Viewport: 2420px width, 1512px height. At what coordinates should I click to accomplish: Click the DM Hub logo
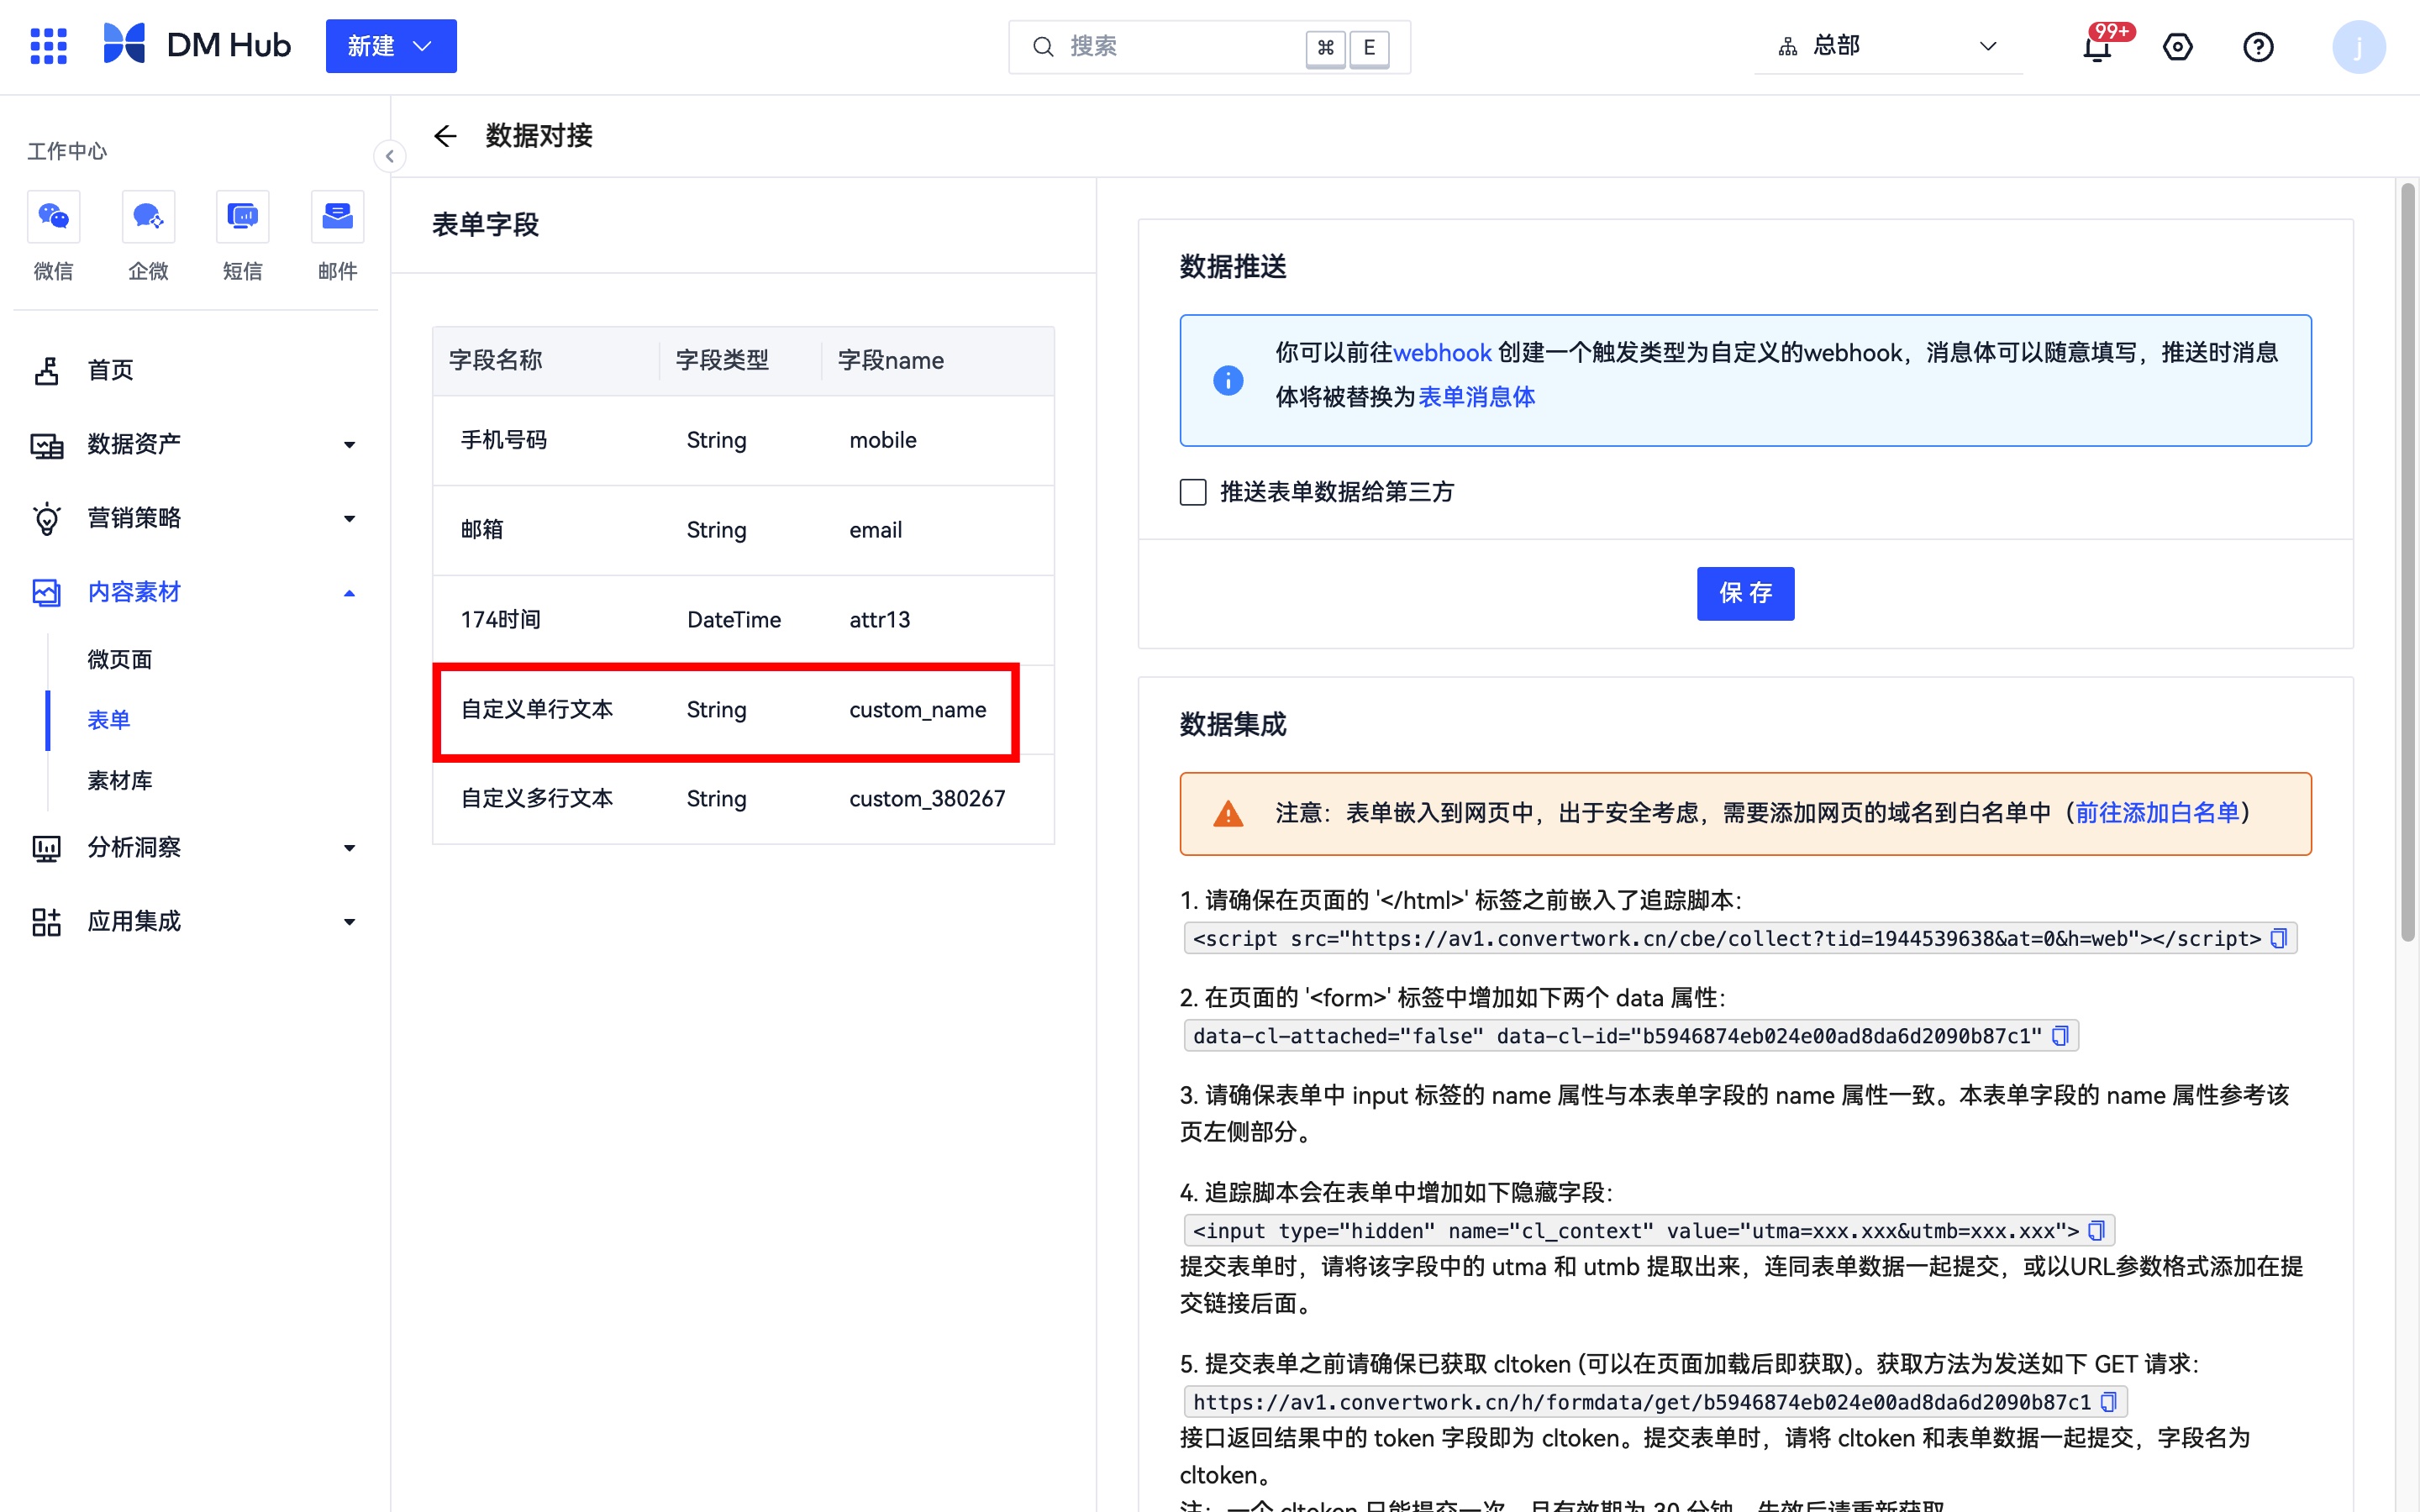197,45
